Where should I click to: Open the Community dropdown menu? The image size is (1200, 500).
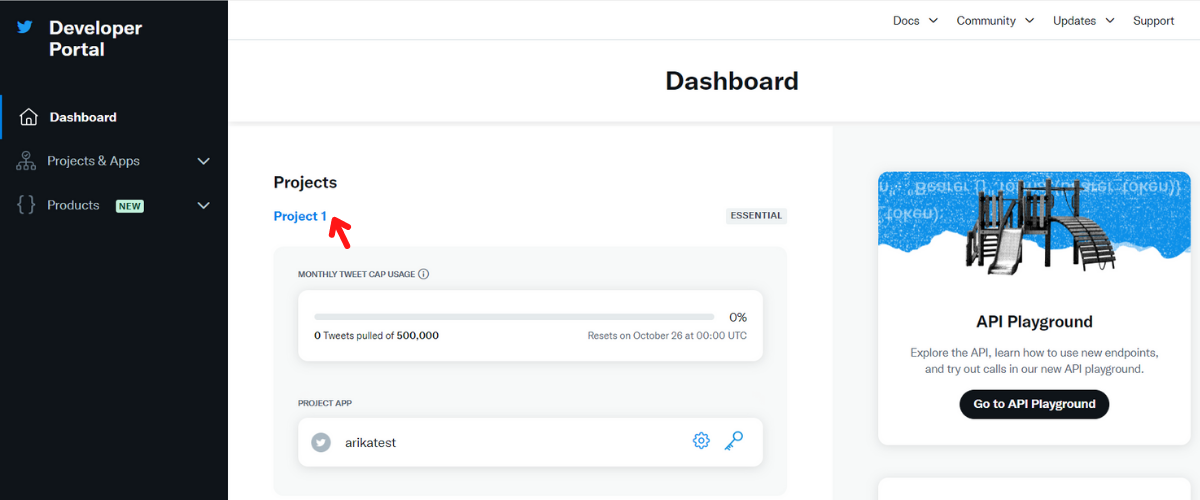995,20
